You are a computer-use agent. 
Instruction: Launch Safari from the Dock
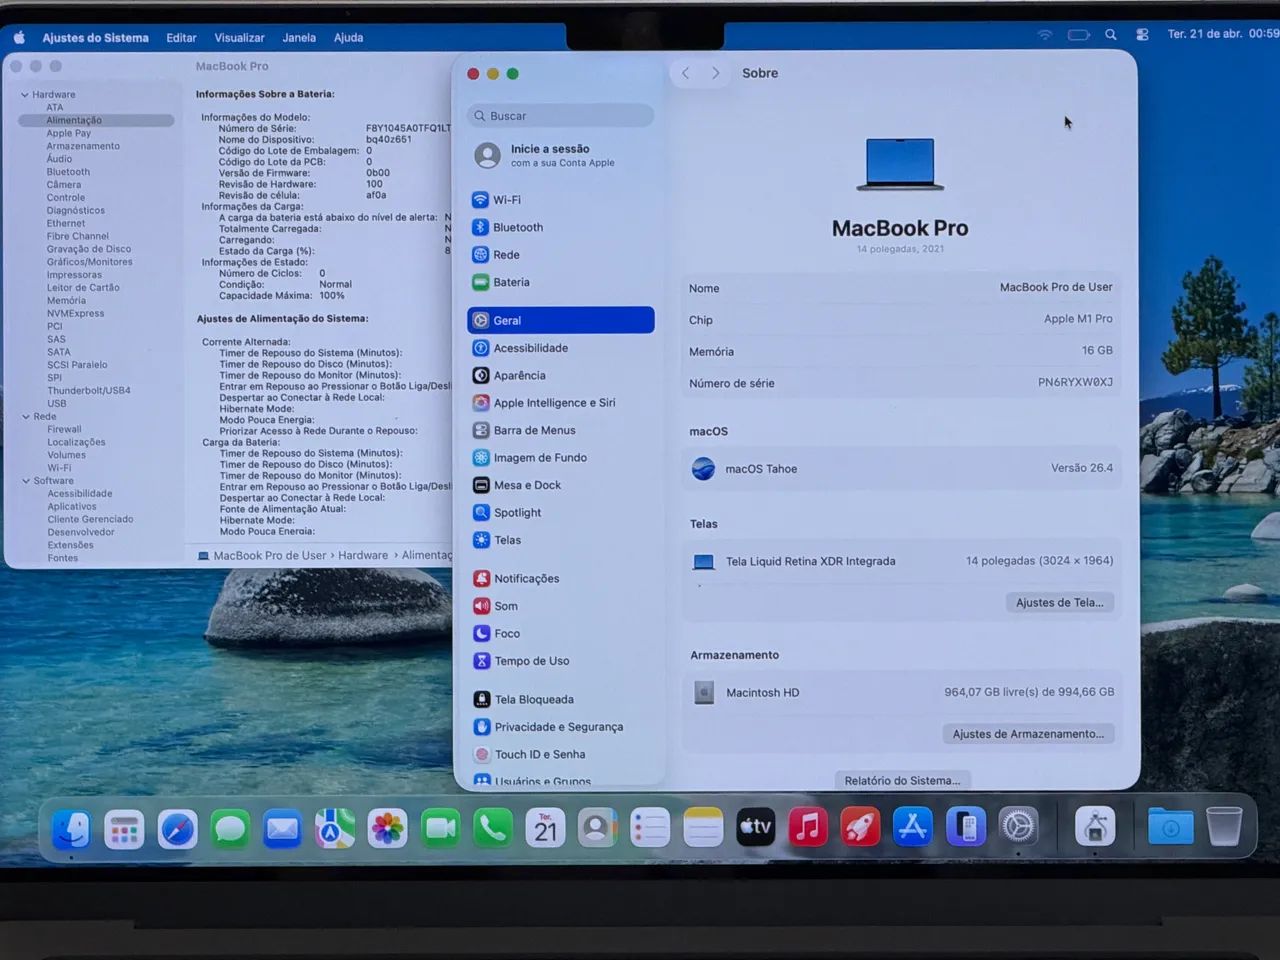(178, 828)
